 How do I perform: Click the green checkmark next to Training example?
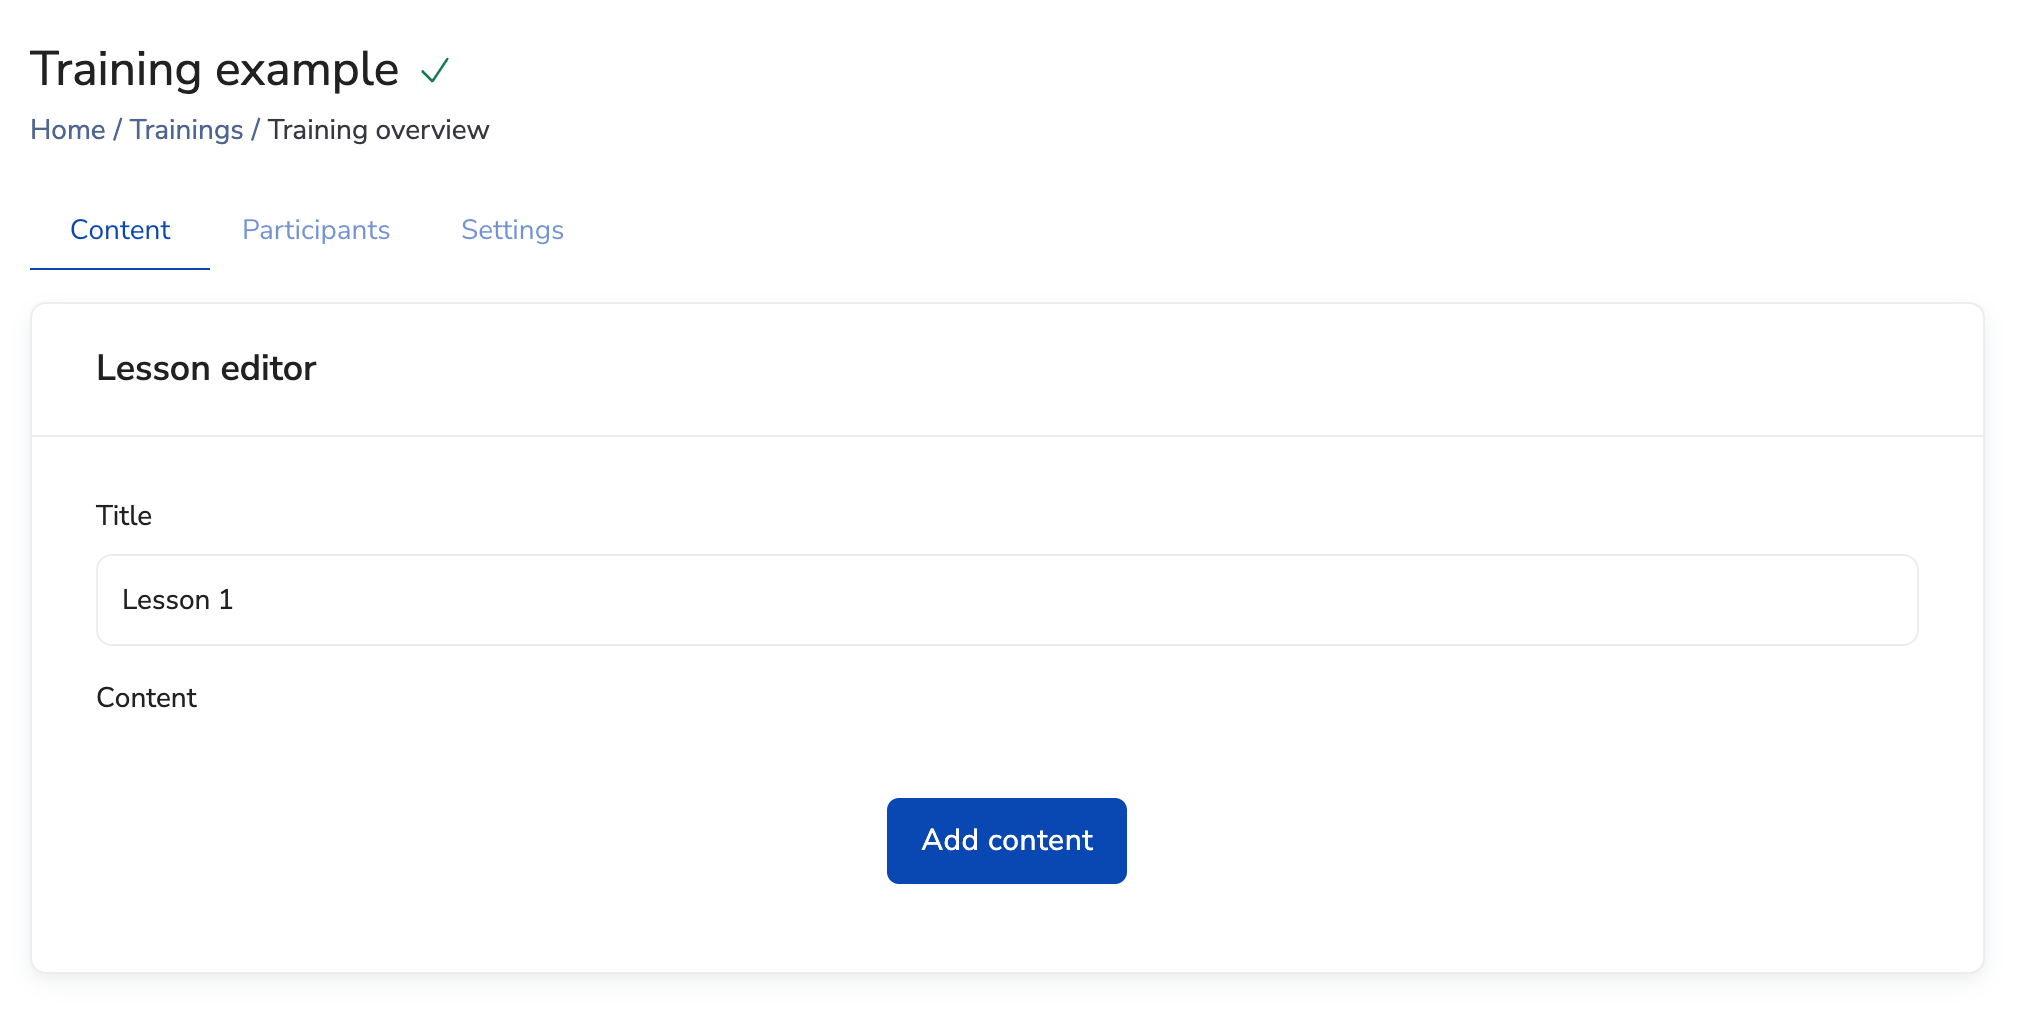pyautogui.click(x=433, y=70)
